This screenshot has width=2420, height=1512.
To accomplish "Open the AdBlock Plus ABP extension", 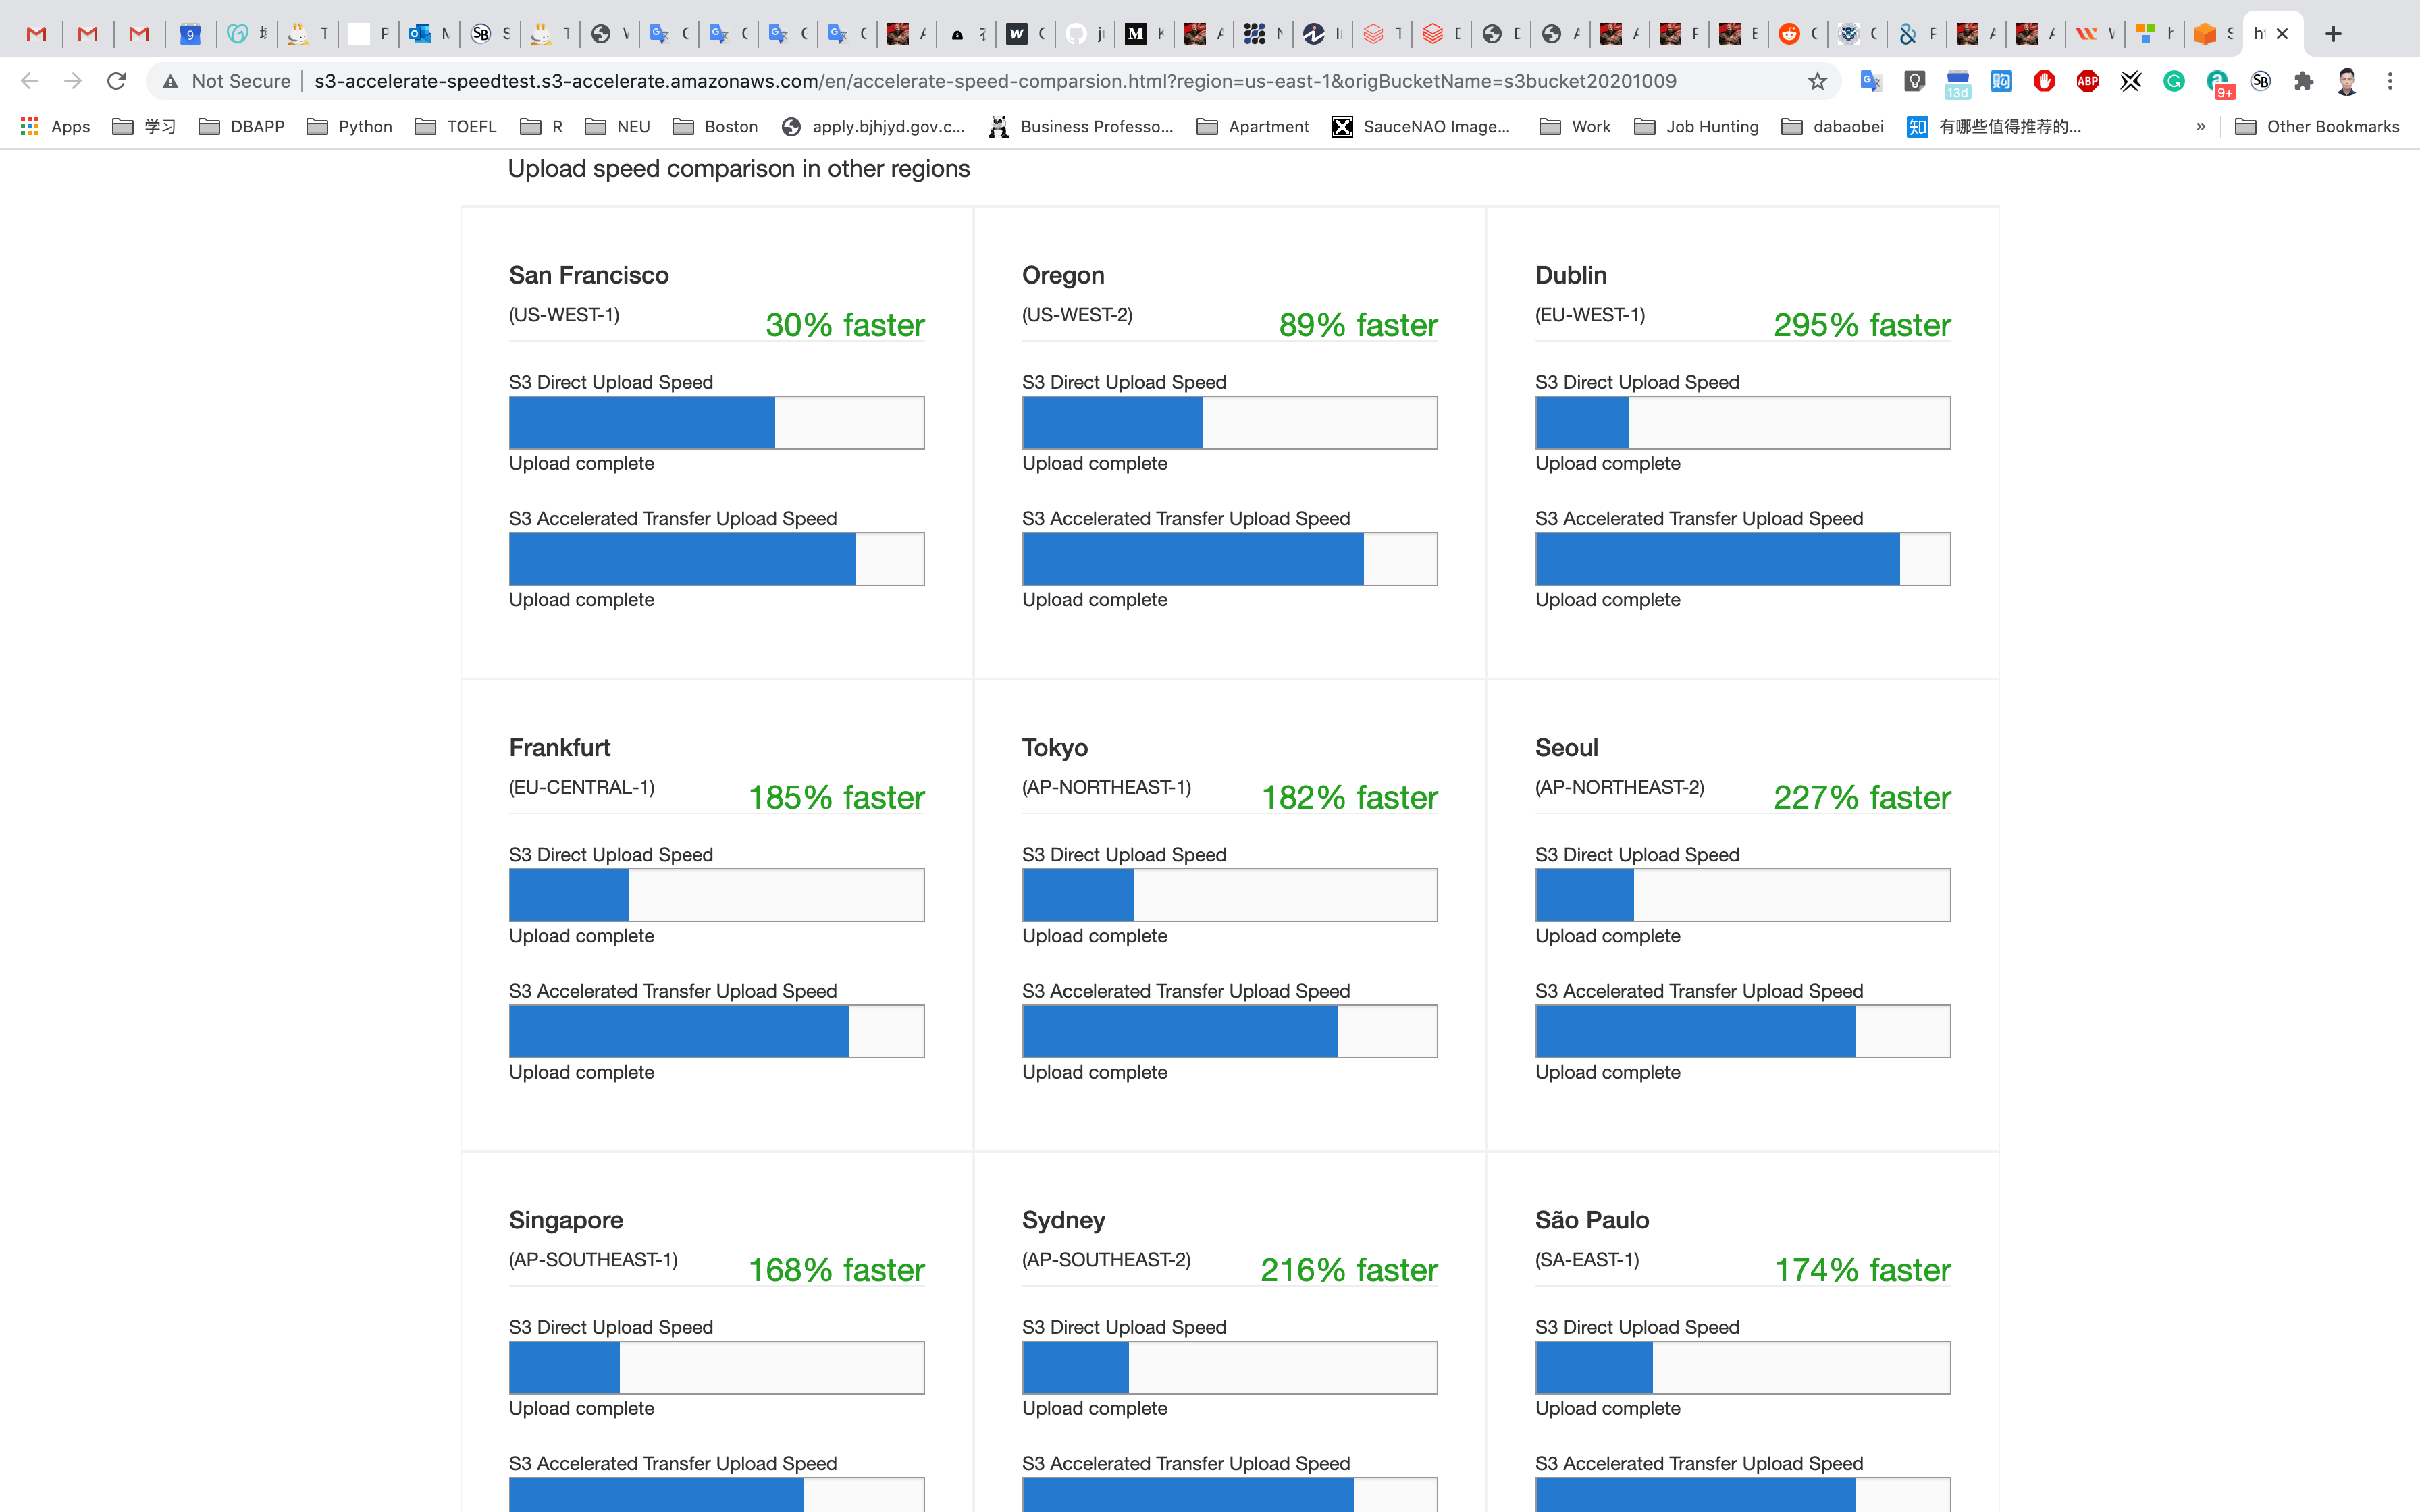I will click(2087, 81).
